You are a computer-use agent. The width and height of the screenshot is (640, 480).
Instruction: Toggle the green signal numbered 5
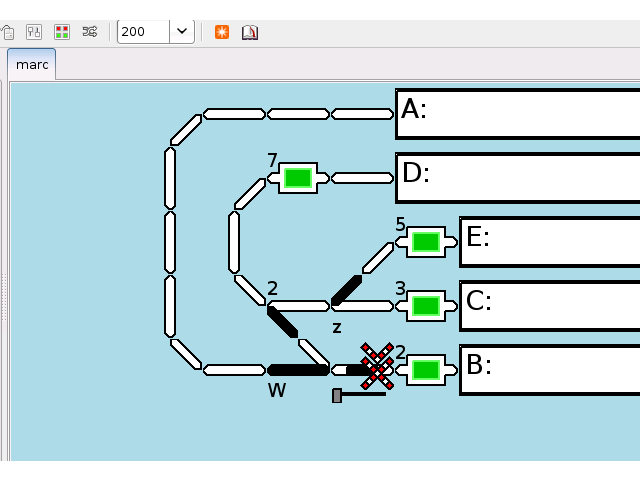click(x=426, y=241)
